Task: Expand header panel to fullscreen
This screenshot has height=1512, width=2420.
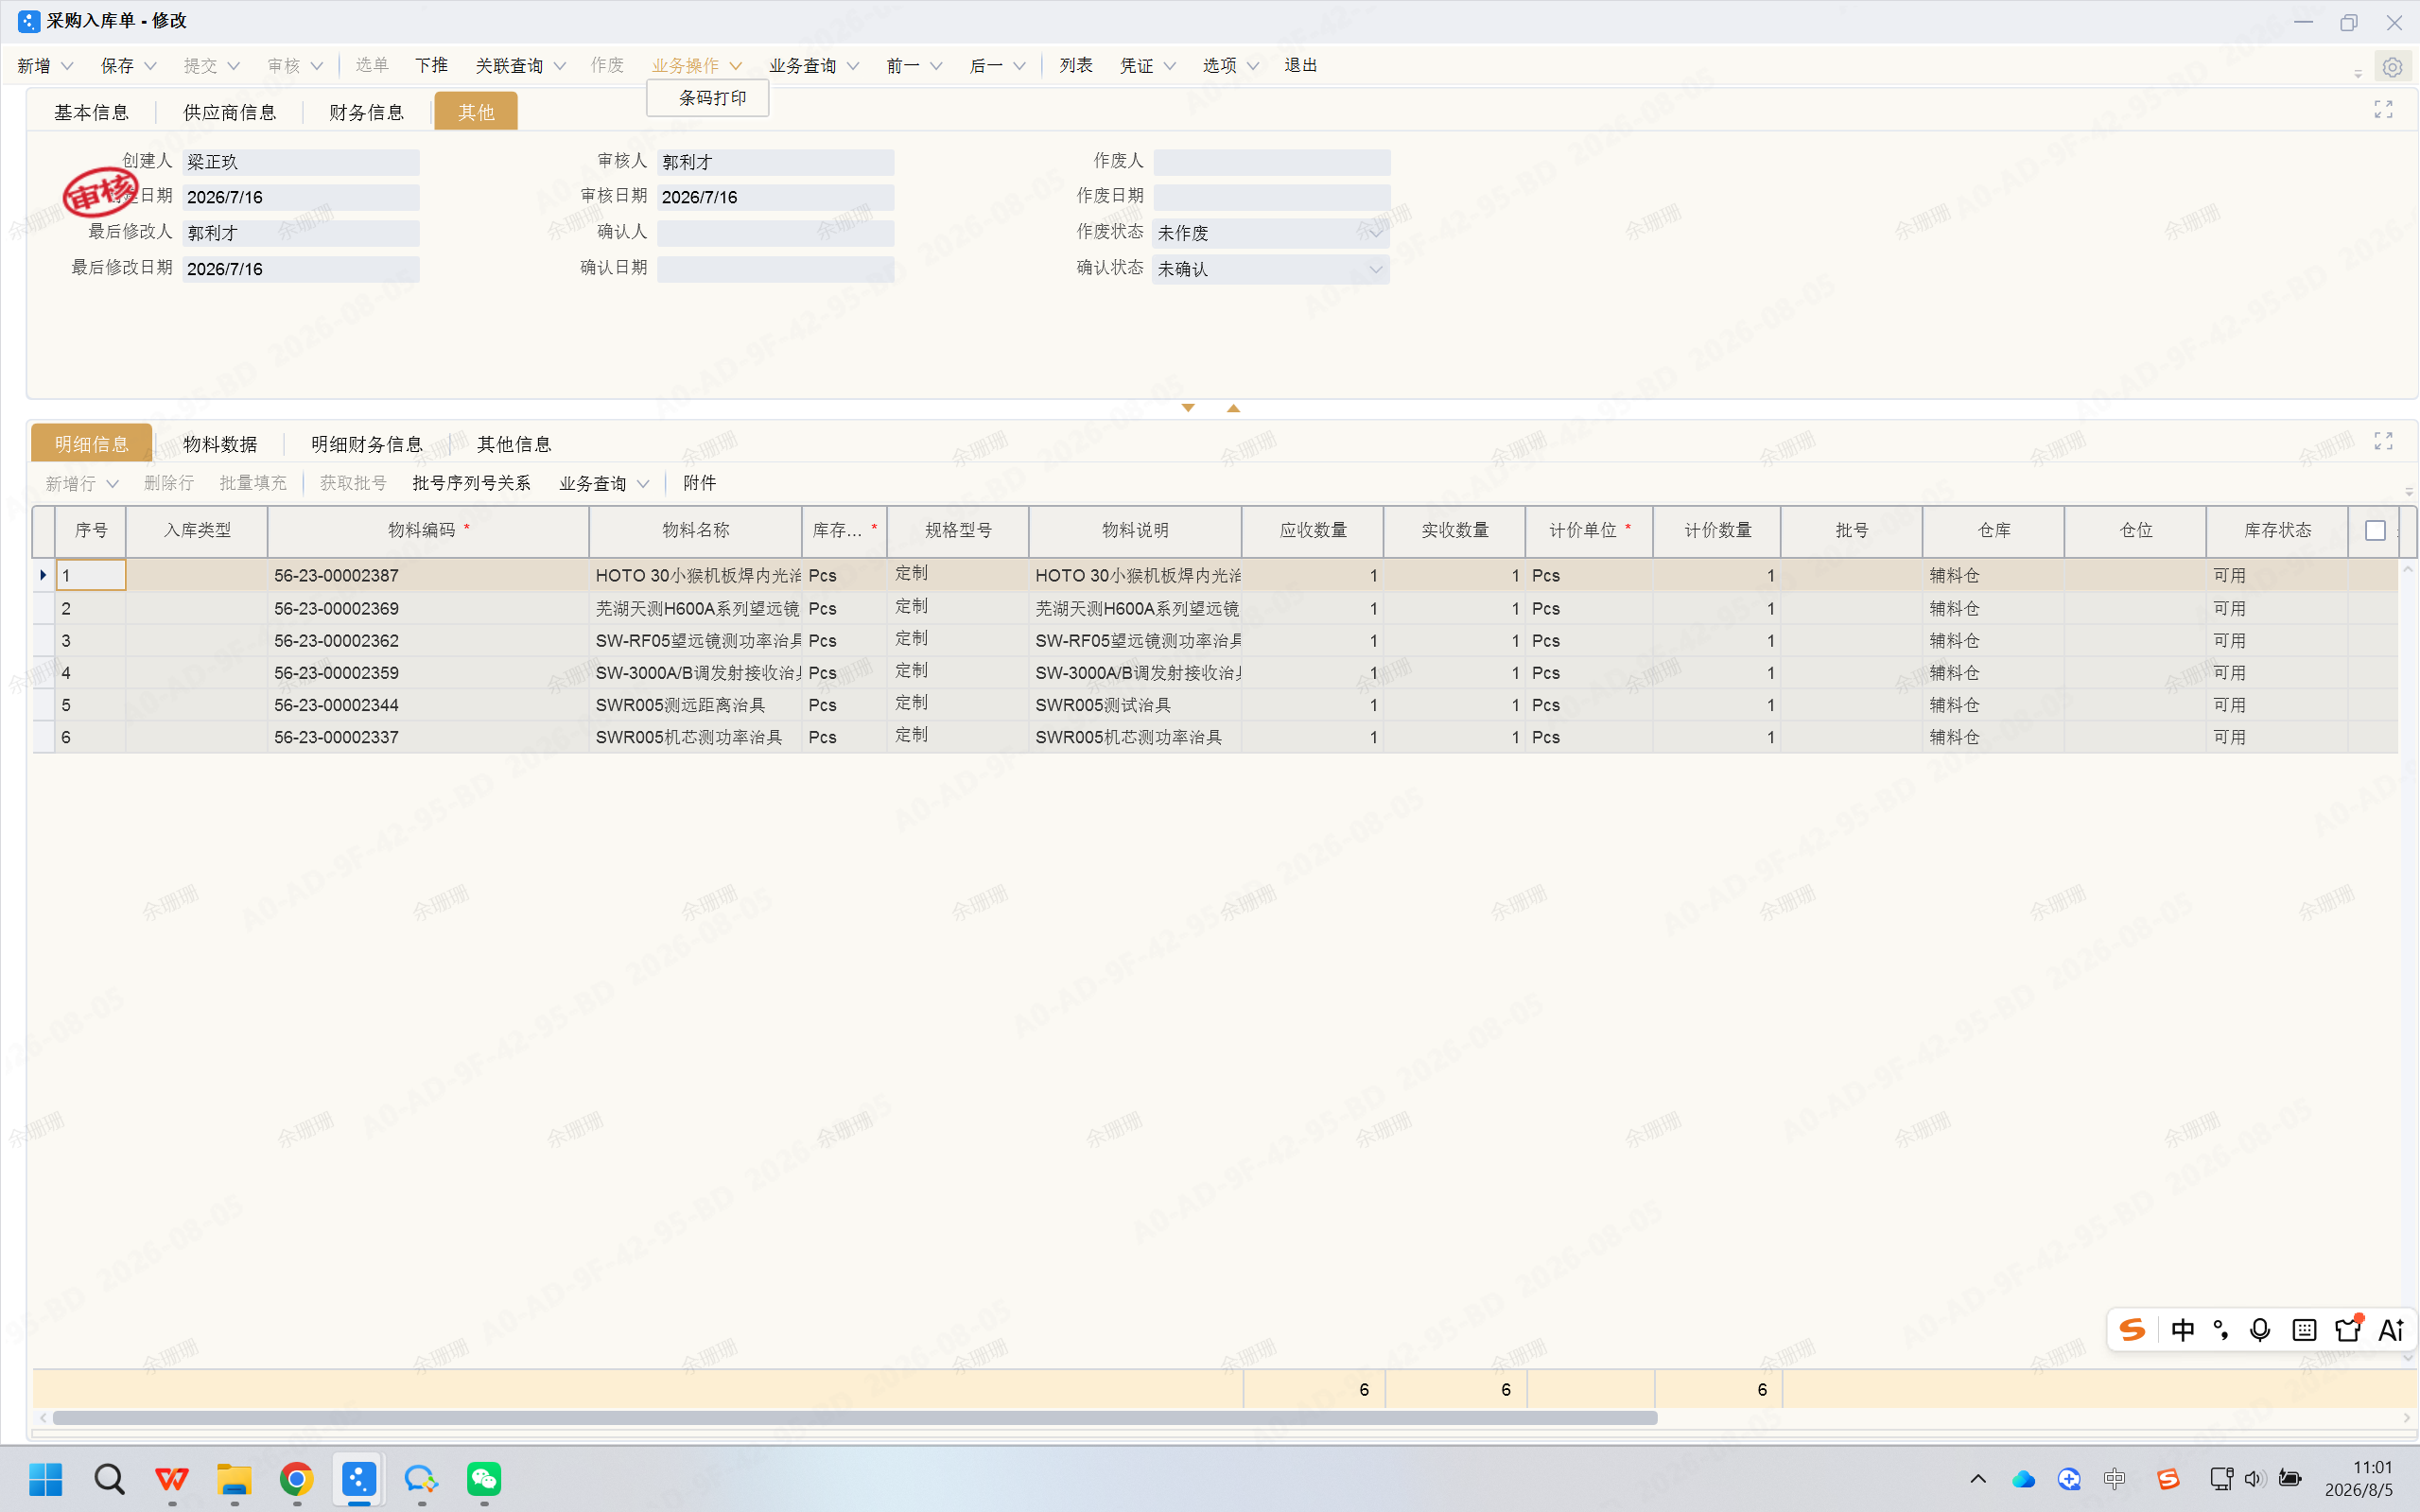Action: point(2383,109)
